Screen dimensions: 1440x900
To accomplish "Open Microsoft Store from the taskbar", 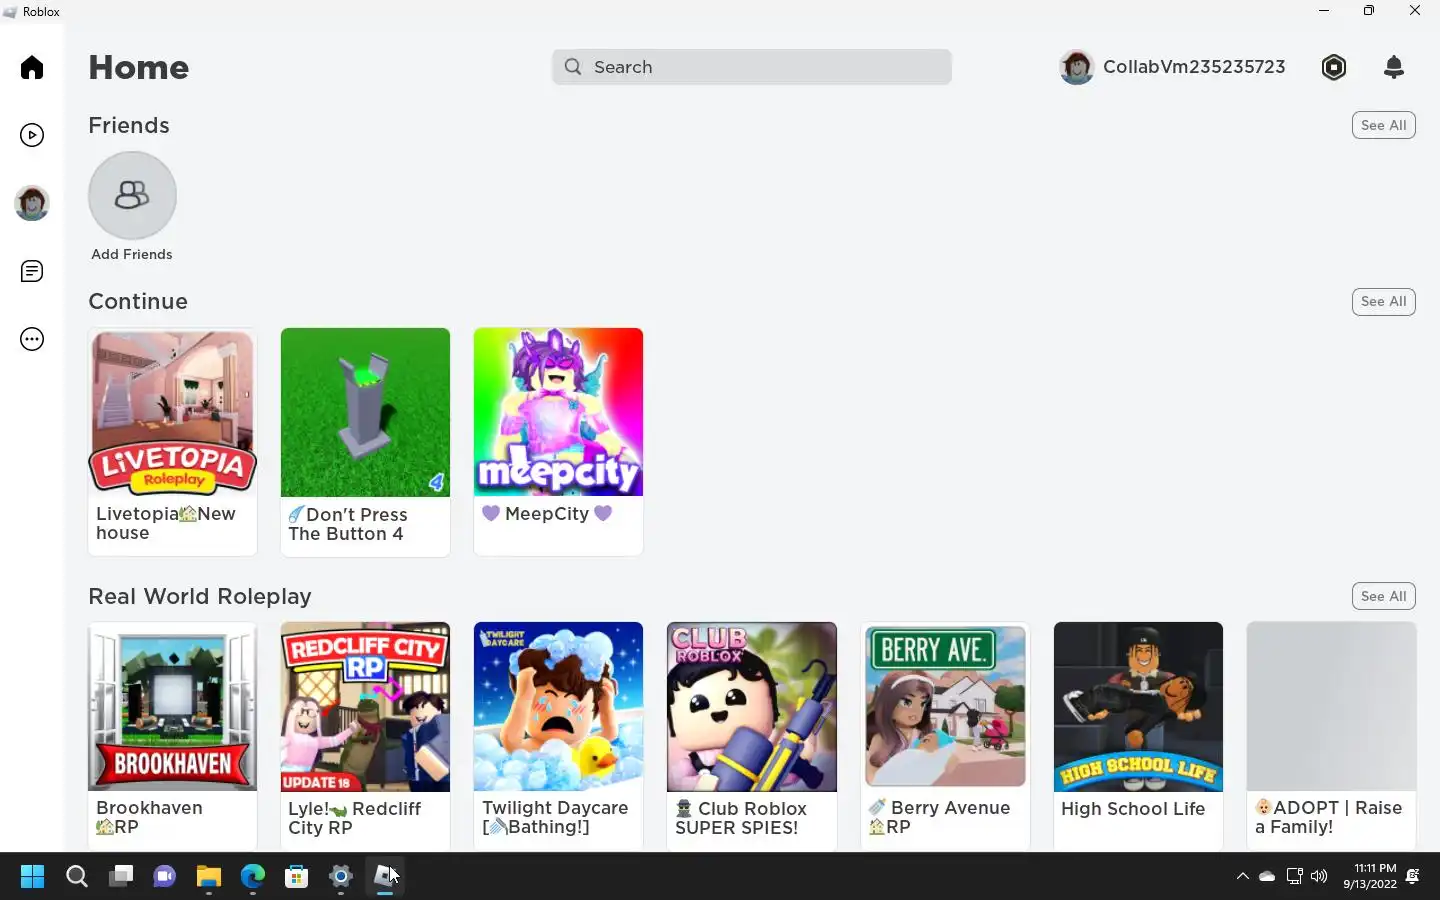I will coord(297,877).
